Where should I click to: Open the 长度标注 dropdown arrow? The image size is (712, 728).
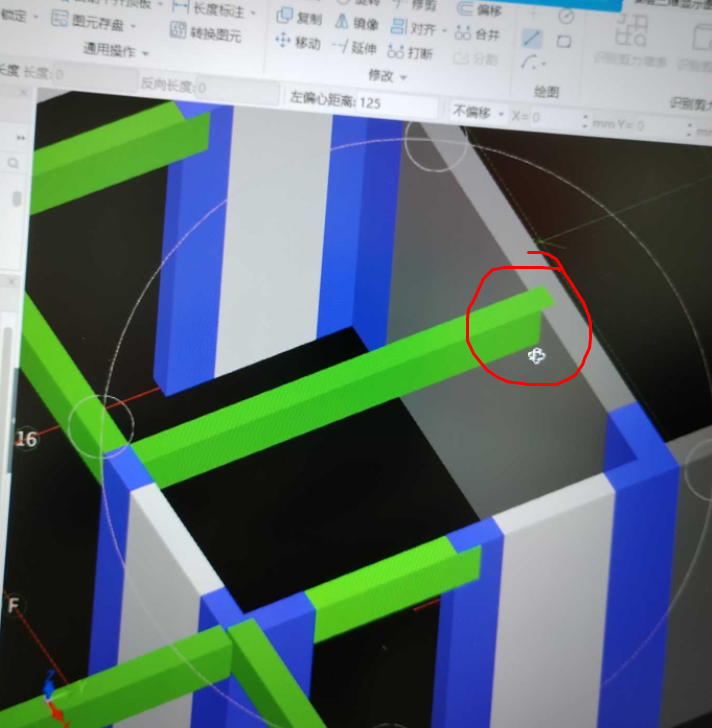tap(253, 13)
